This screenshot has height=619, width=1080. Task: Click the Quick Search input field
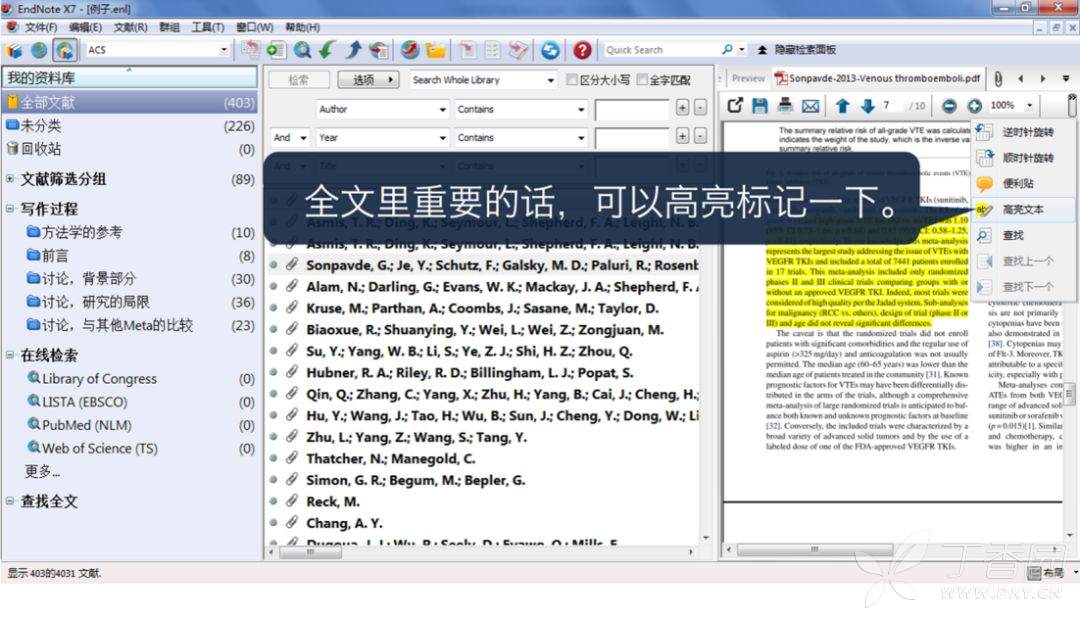tap(661, 50)
